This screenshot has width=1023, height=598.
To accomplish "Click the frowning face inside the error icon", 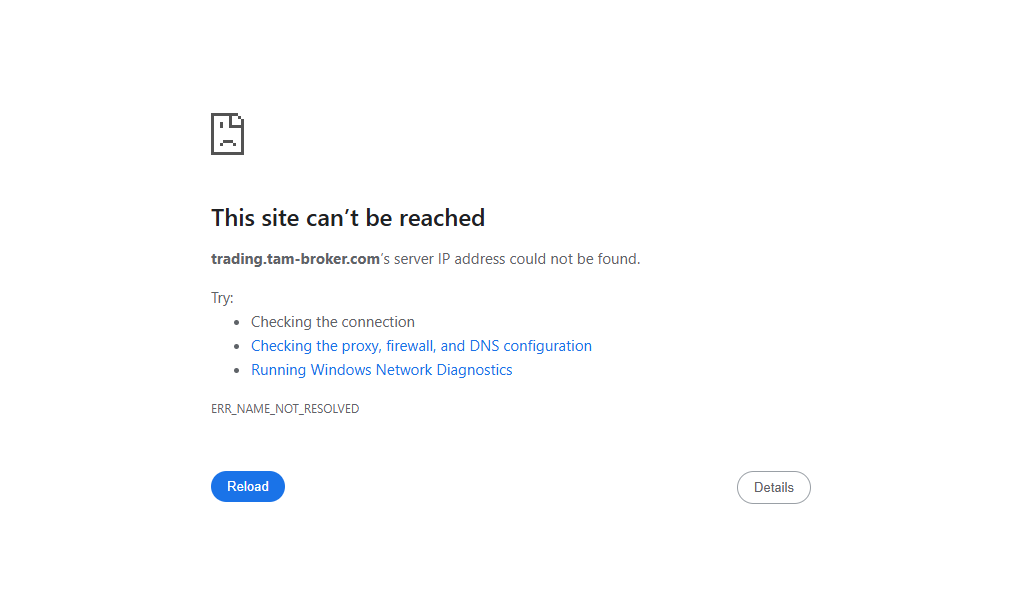I will click(x=227, y=140).
